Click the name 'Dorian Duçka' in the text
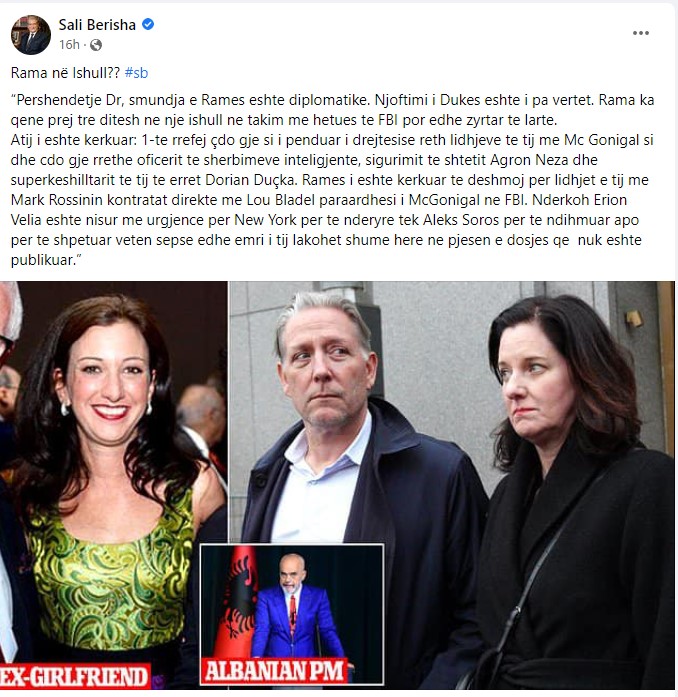 (250, 180)
